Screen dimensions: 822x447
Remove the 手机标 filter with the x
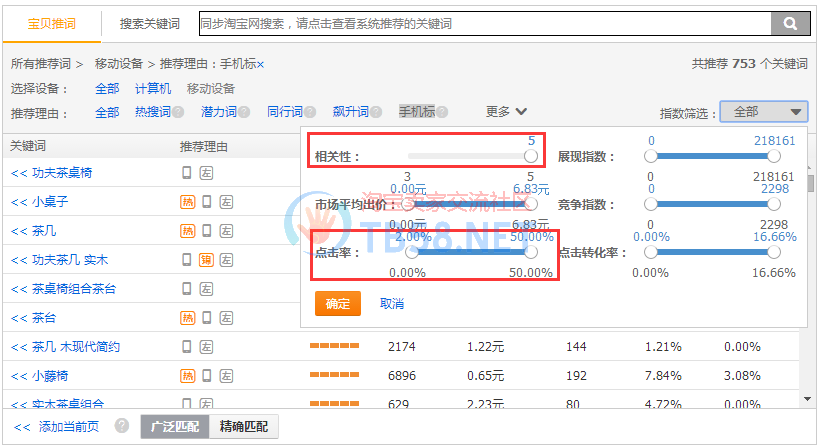click(x=260, y=64)
